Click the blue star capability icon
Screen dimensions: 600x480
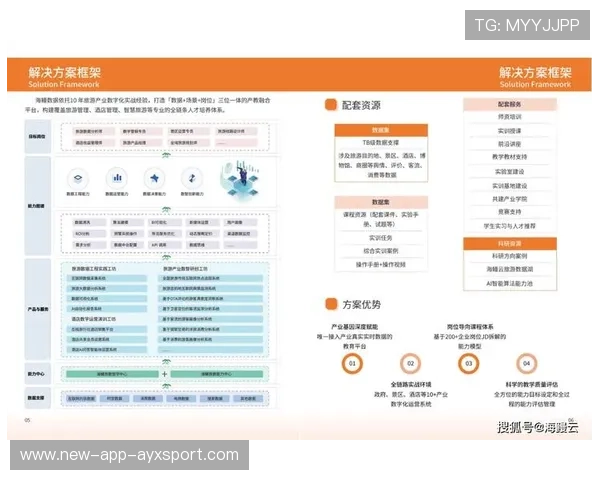tap(155, 178)
